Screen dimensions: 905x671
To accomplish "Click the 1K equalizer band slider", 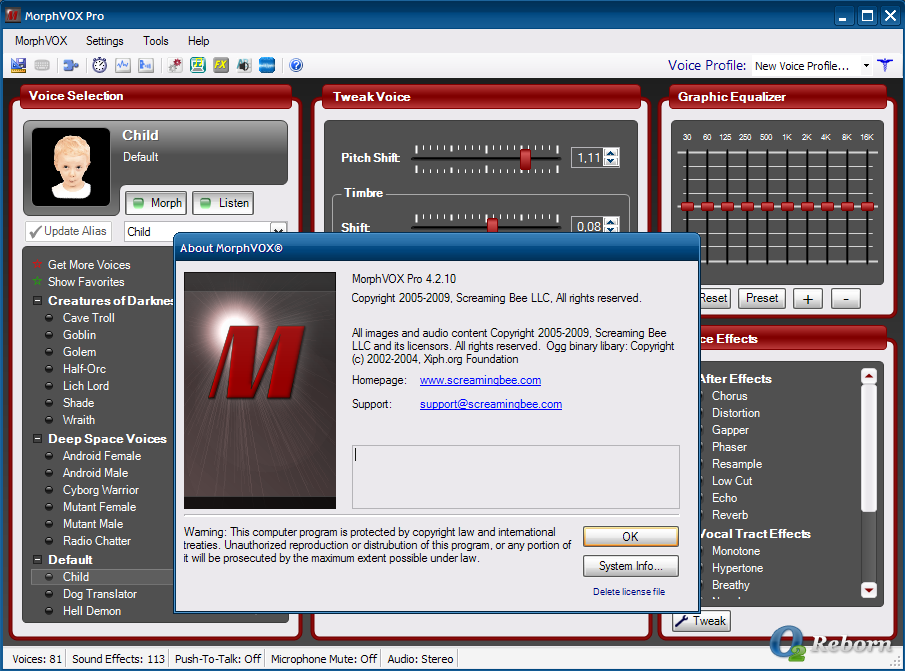I will click(787, 206).
